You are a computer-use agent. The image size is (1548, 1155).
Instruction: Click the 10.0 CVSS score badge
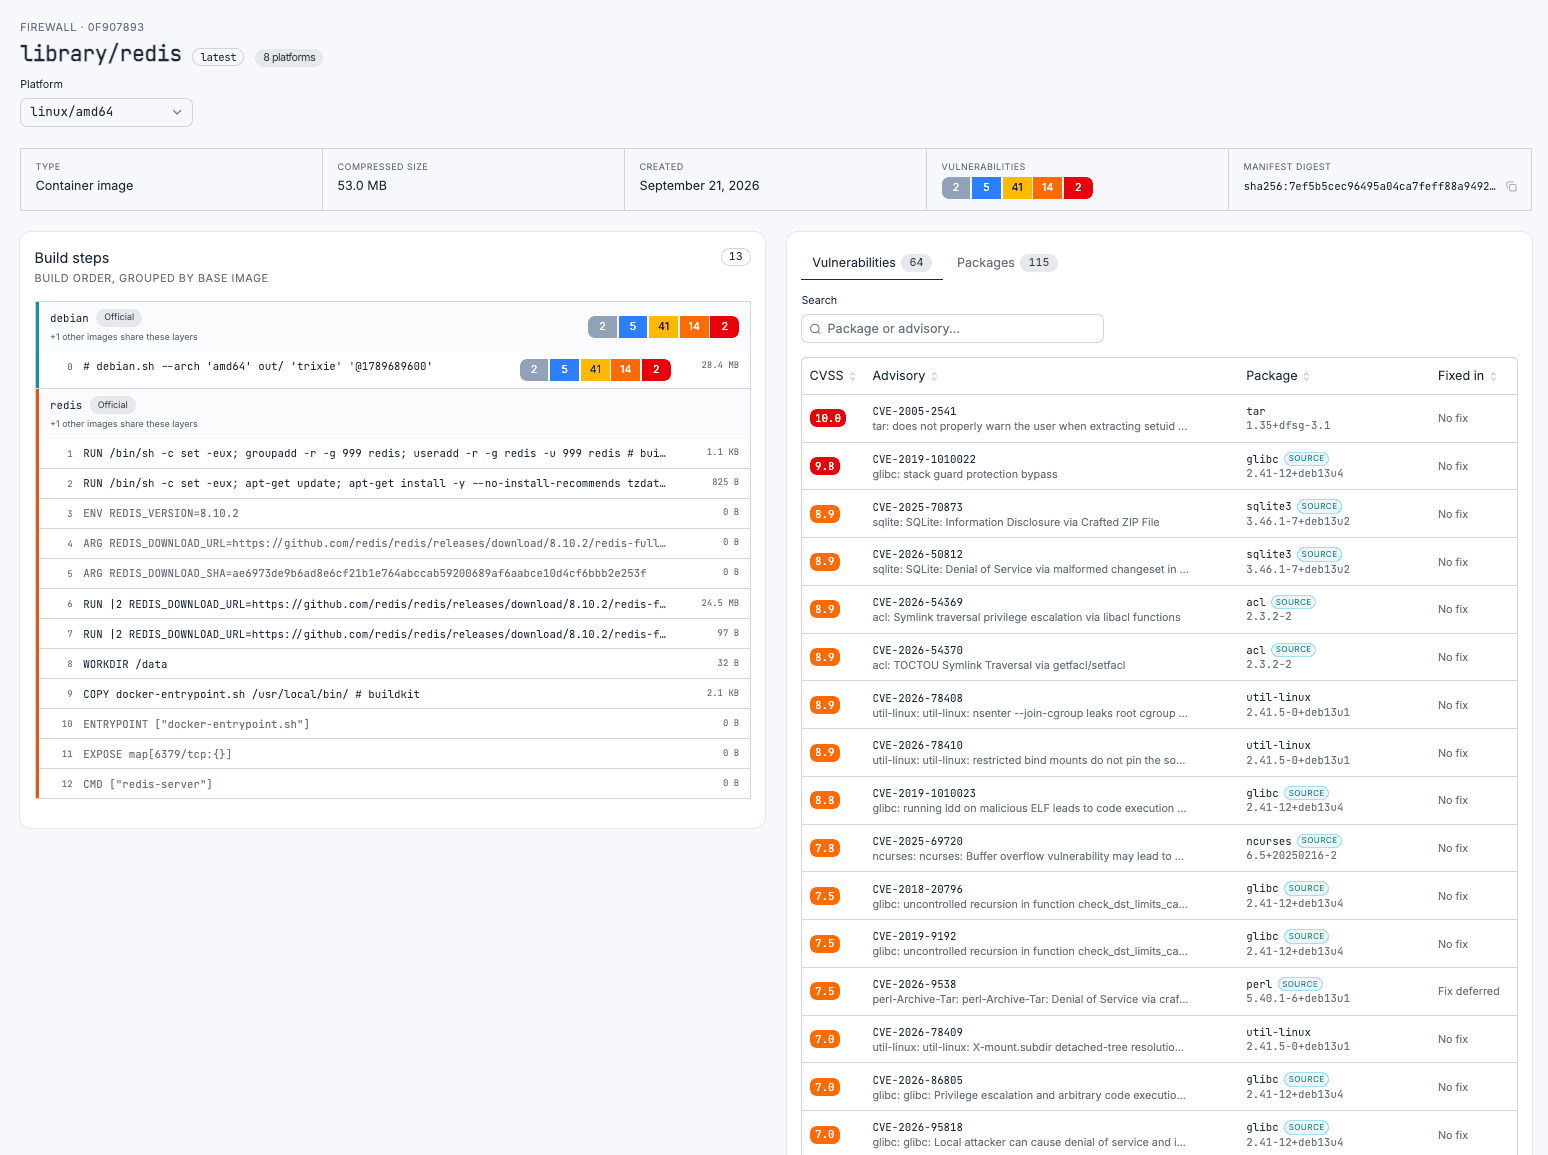[827, 419]
